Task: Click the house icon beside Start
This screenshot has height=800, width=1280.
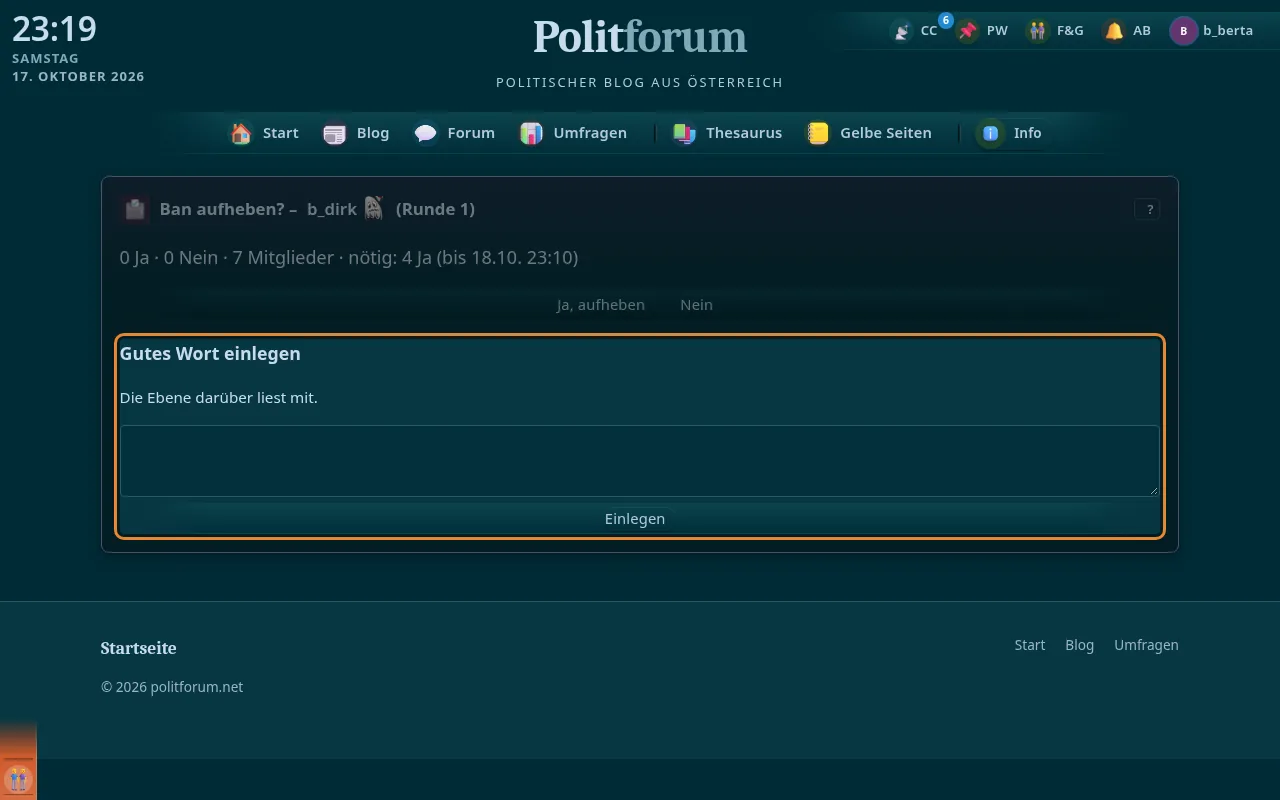Action: 241,133
